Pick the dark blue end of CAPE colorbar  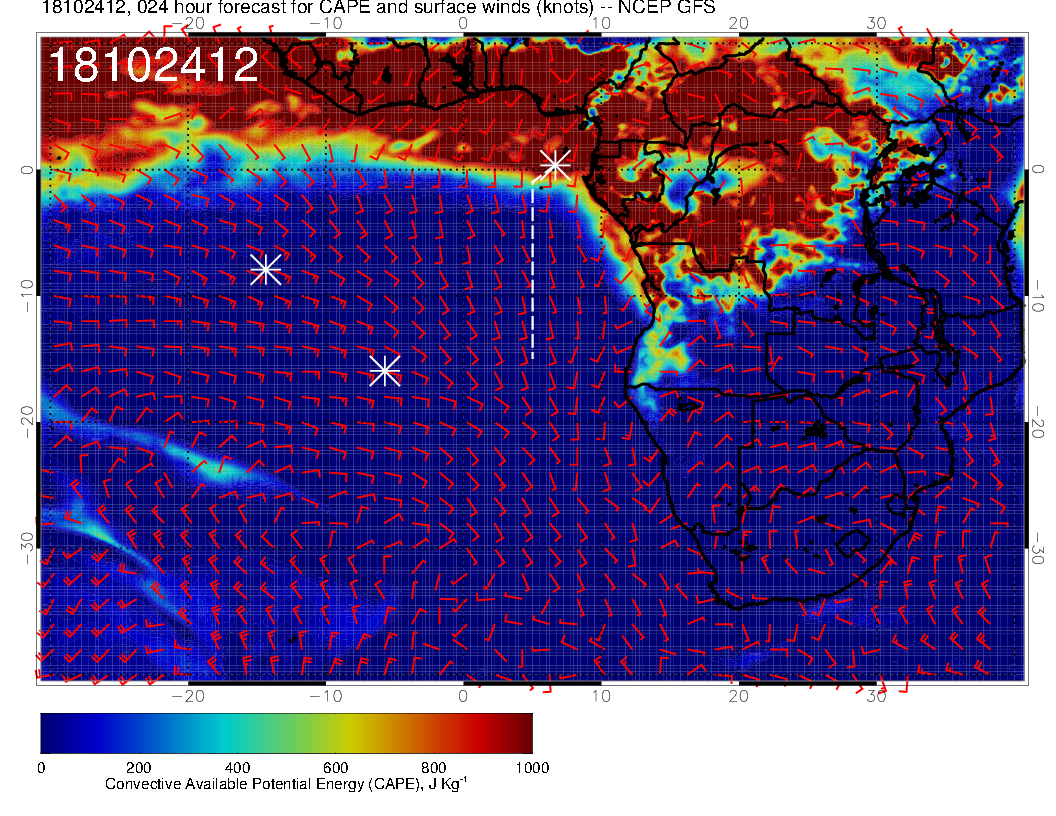(50, 733)
